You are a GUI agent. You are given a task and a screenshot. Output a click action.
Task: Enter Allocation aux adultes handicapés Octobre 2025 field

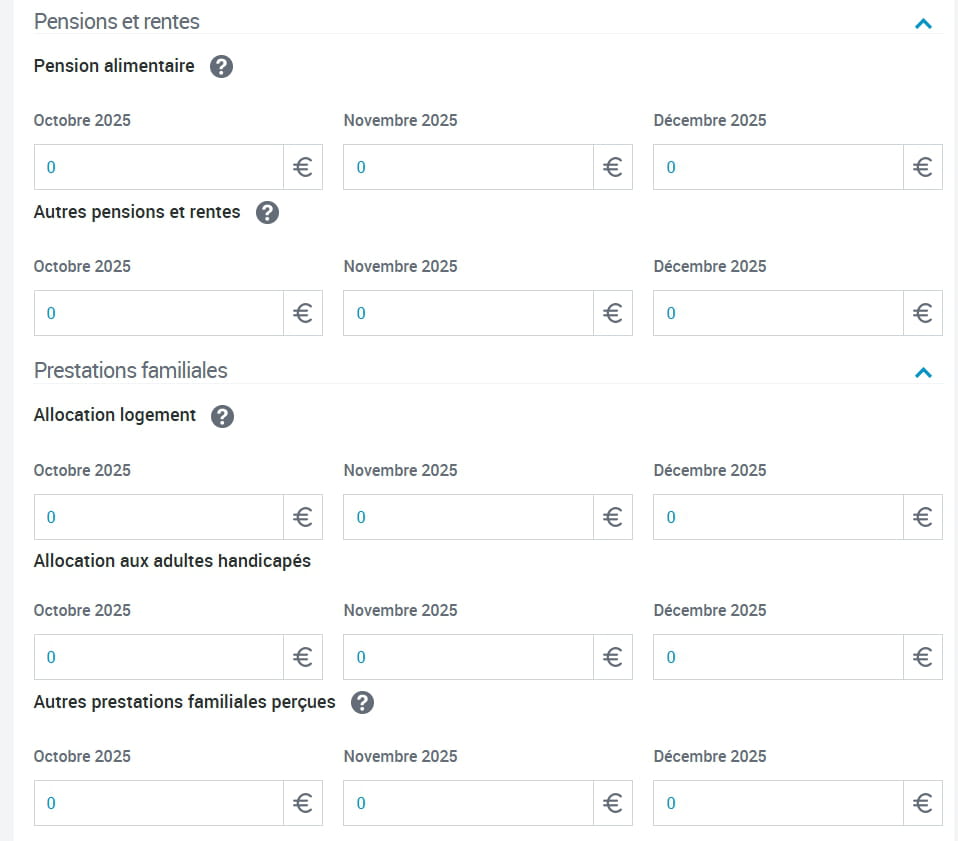click(159, 657)
